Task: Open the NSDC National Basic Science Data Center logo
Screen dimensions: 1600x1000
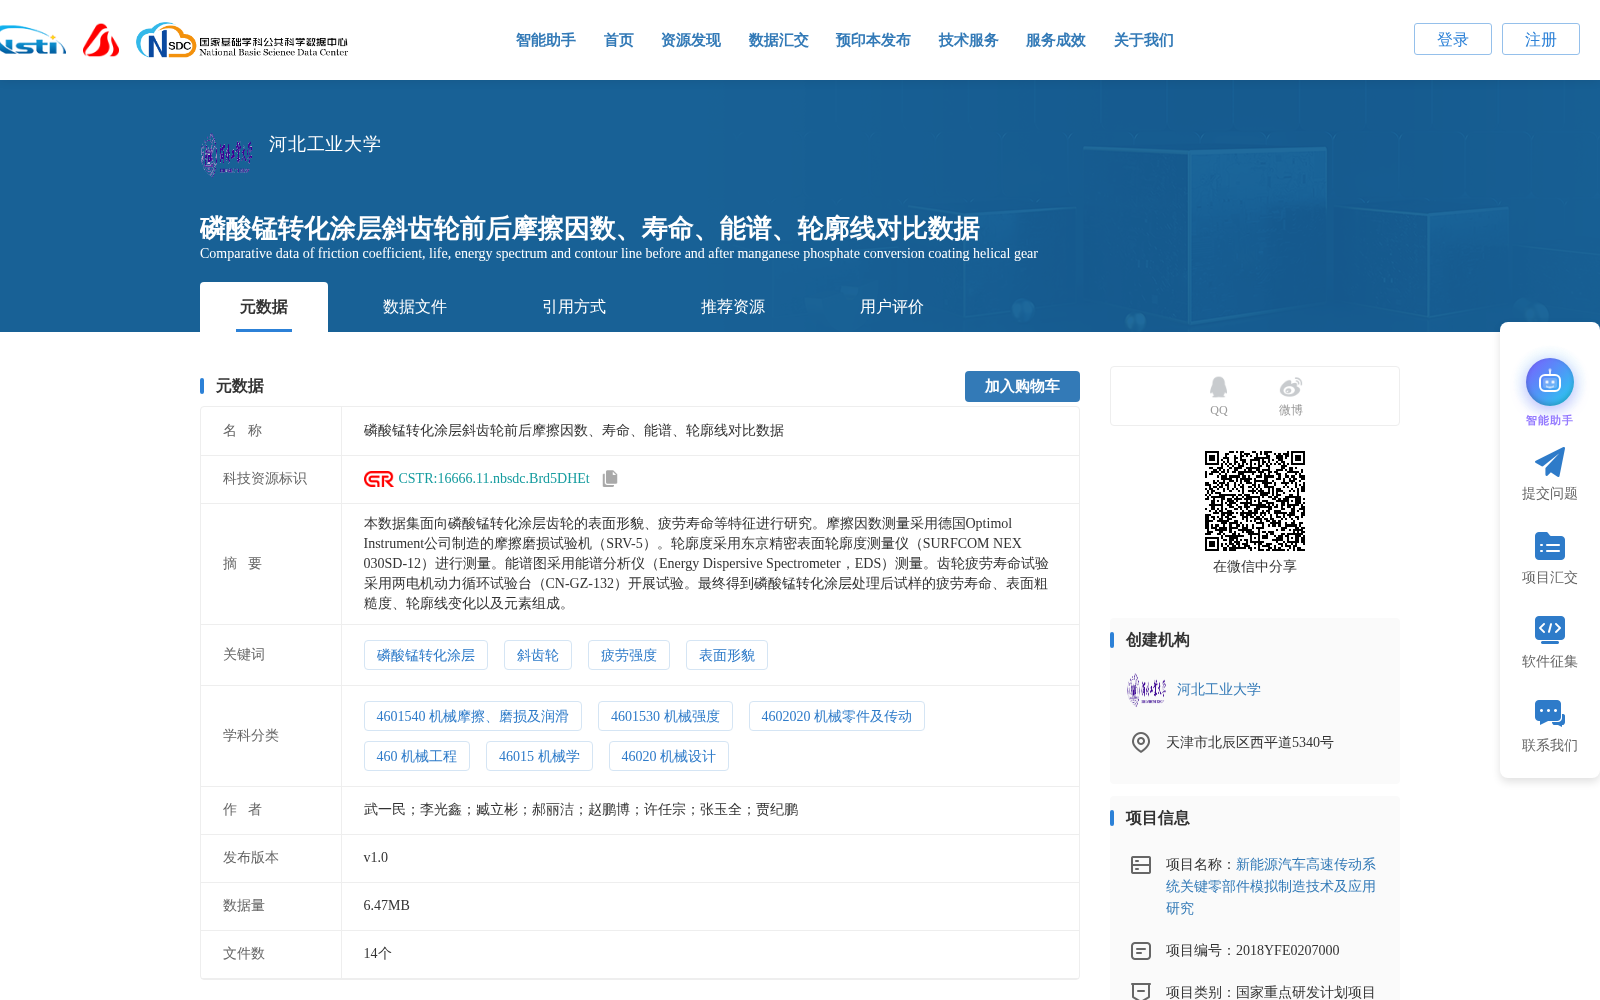Action: point(242,41)
